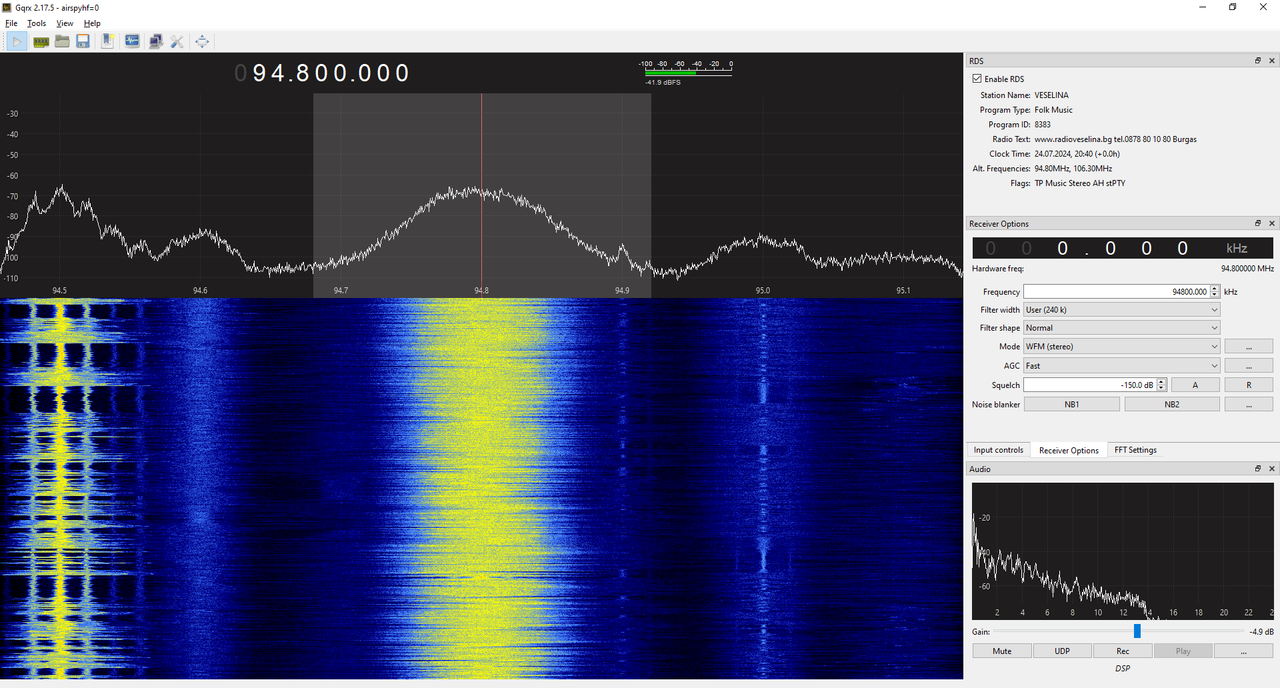
Task: Click the squelch reset 'R' button
Action: 1249,385
